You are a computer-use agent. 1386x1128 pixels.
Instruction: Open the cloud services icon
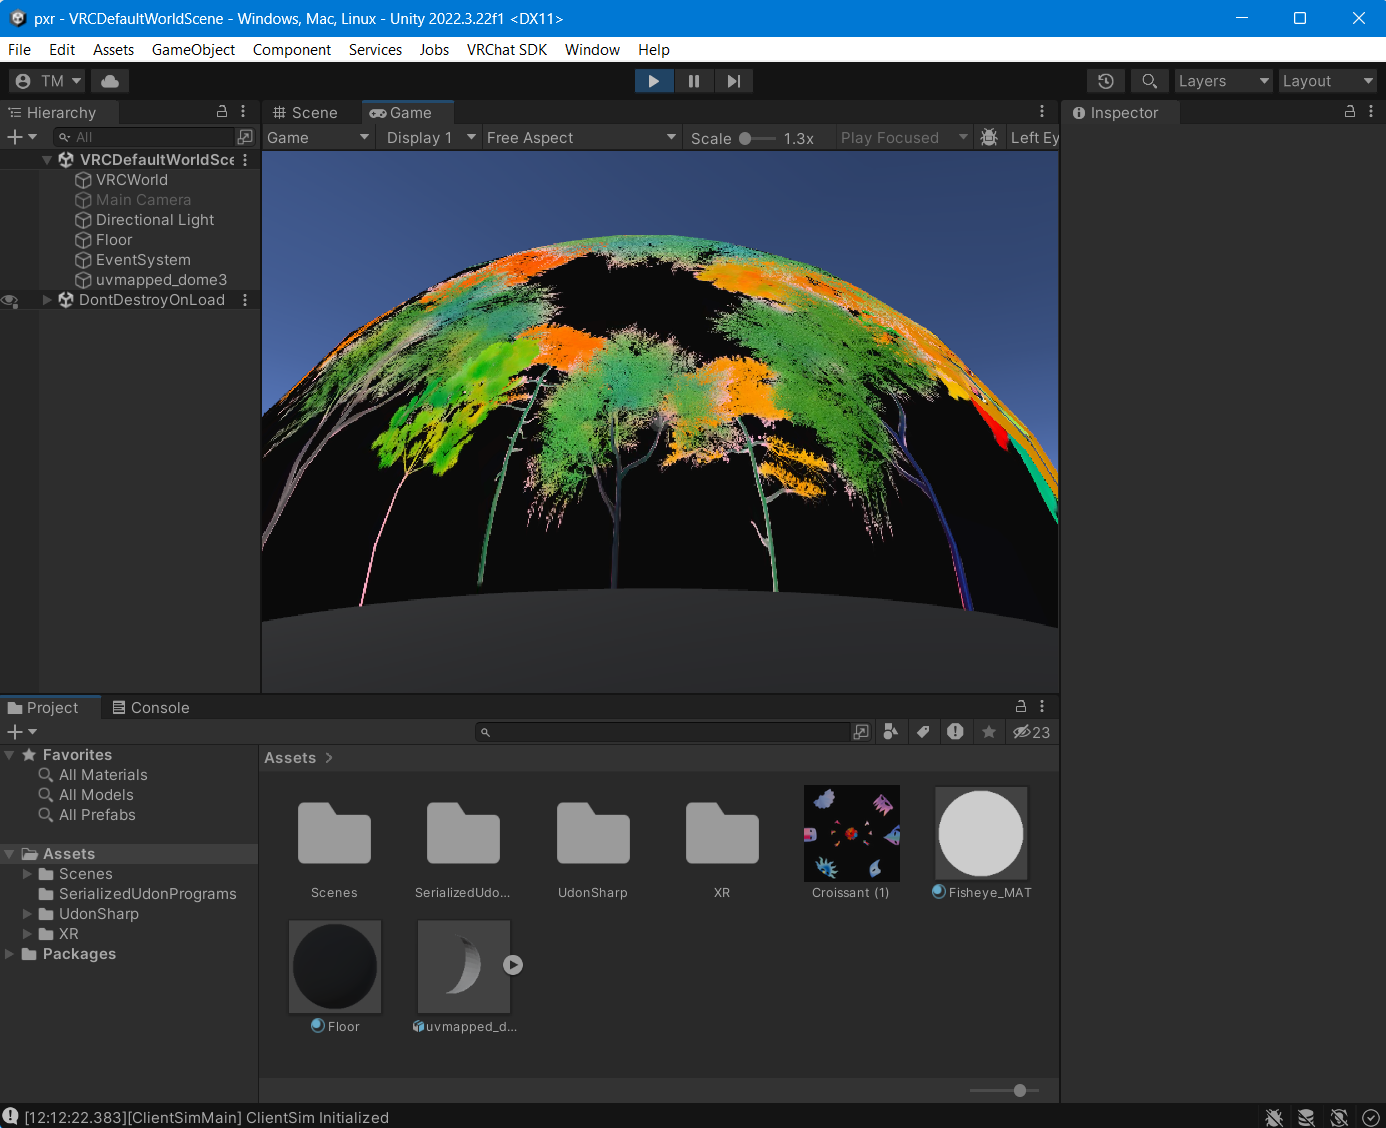110,81
